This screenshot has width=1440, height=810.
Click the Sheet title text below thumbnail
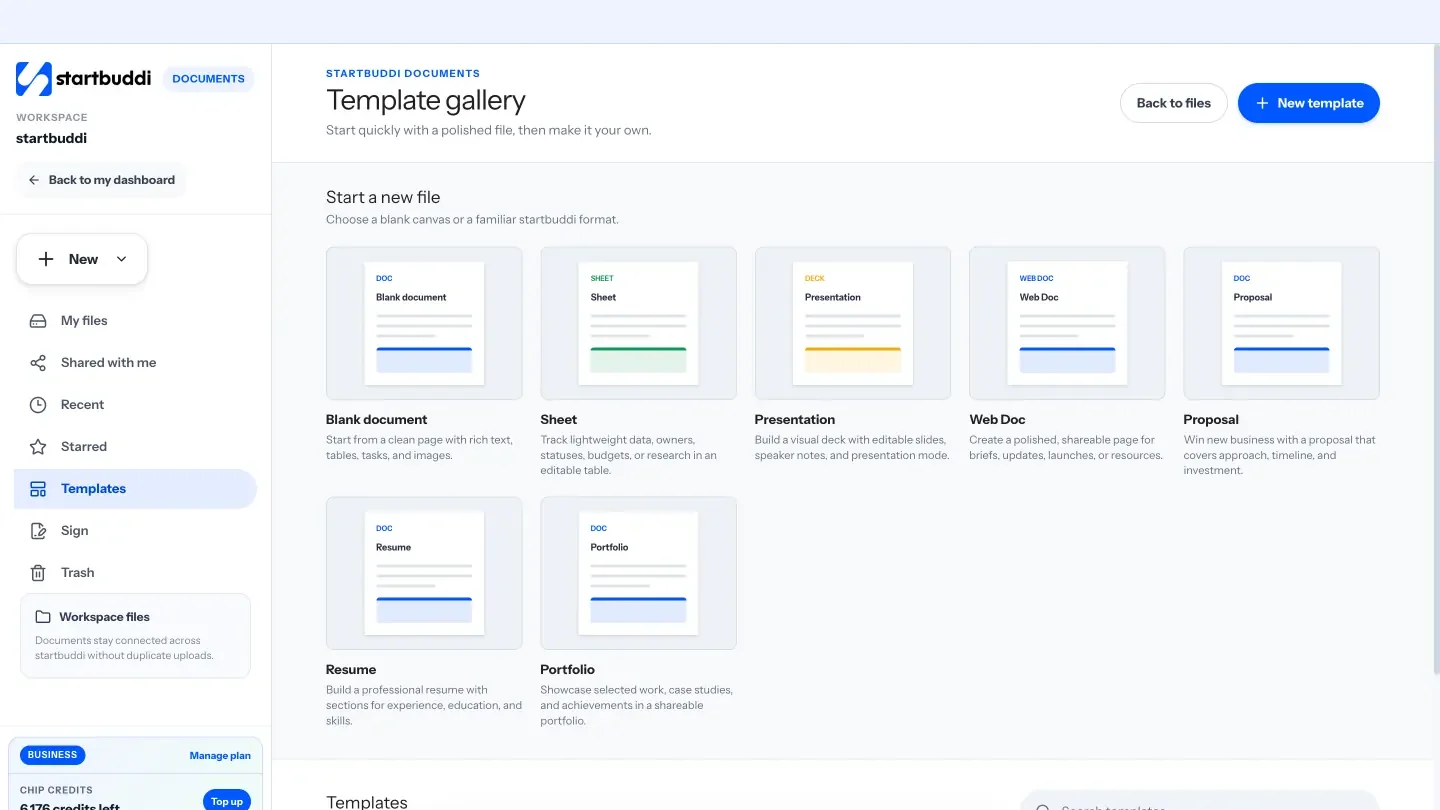pyautogui.click(x=559, y=420)
